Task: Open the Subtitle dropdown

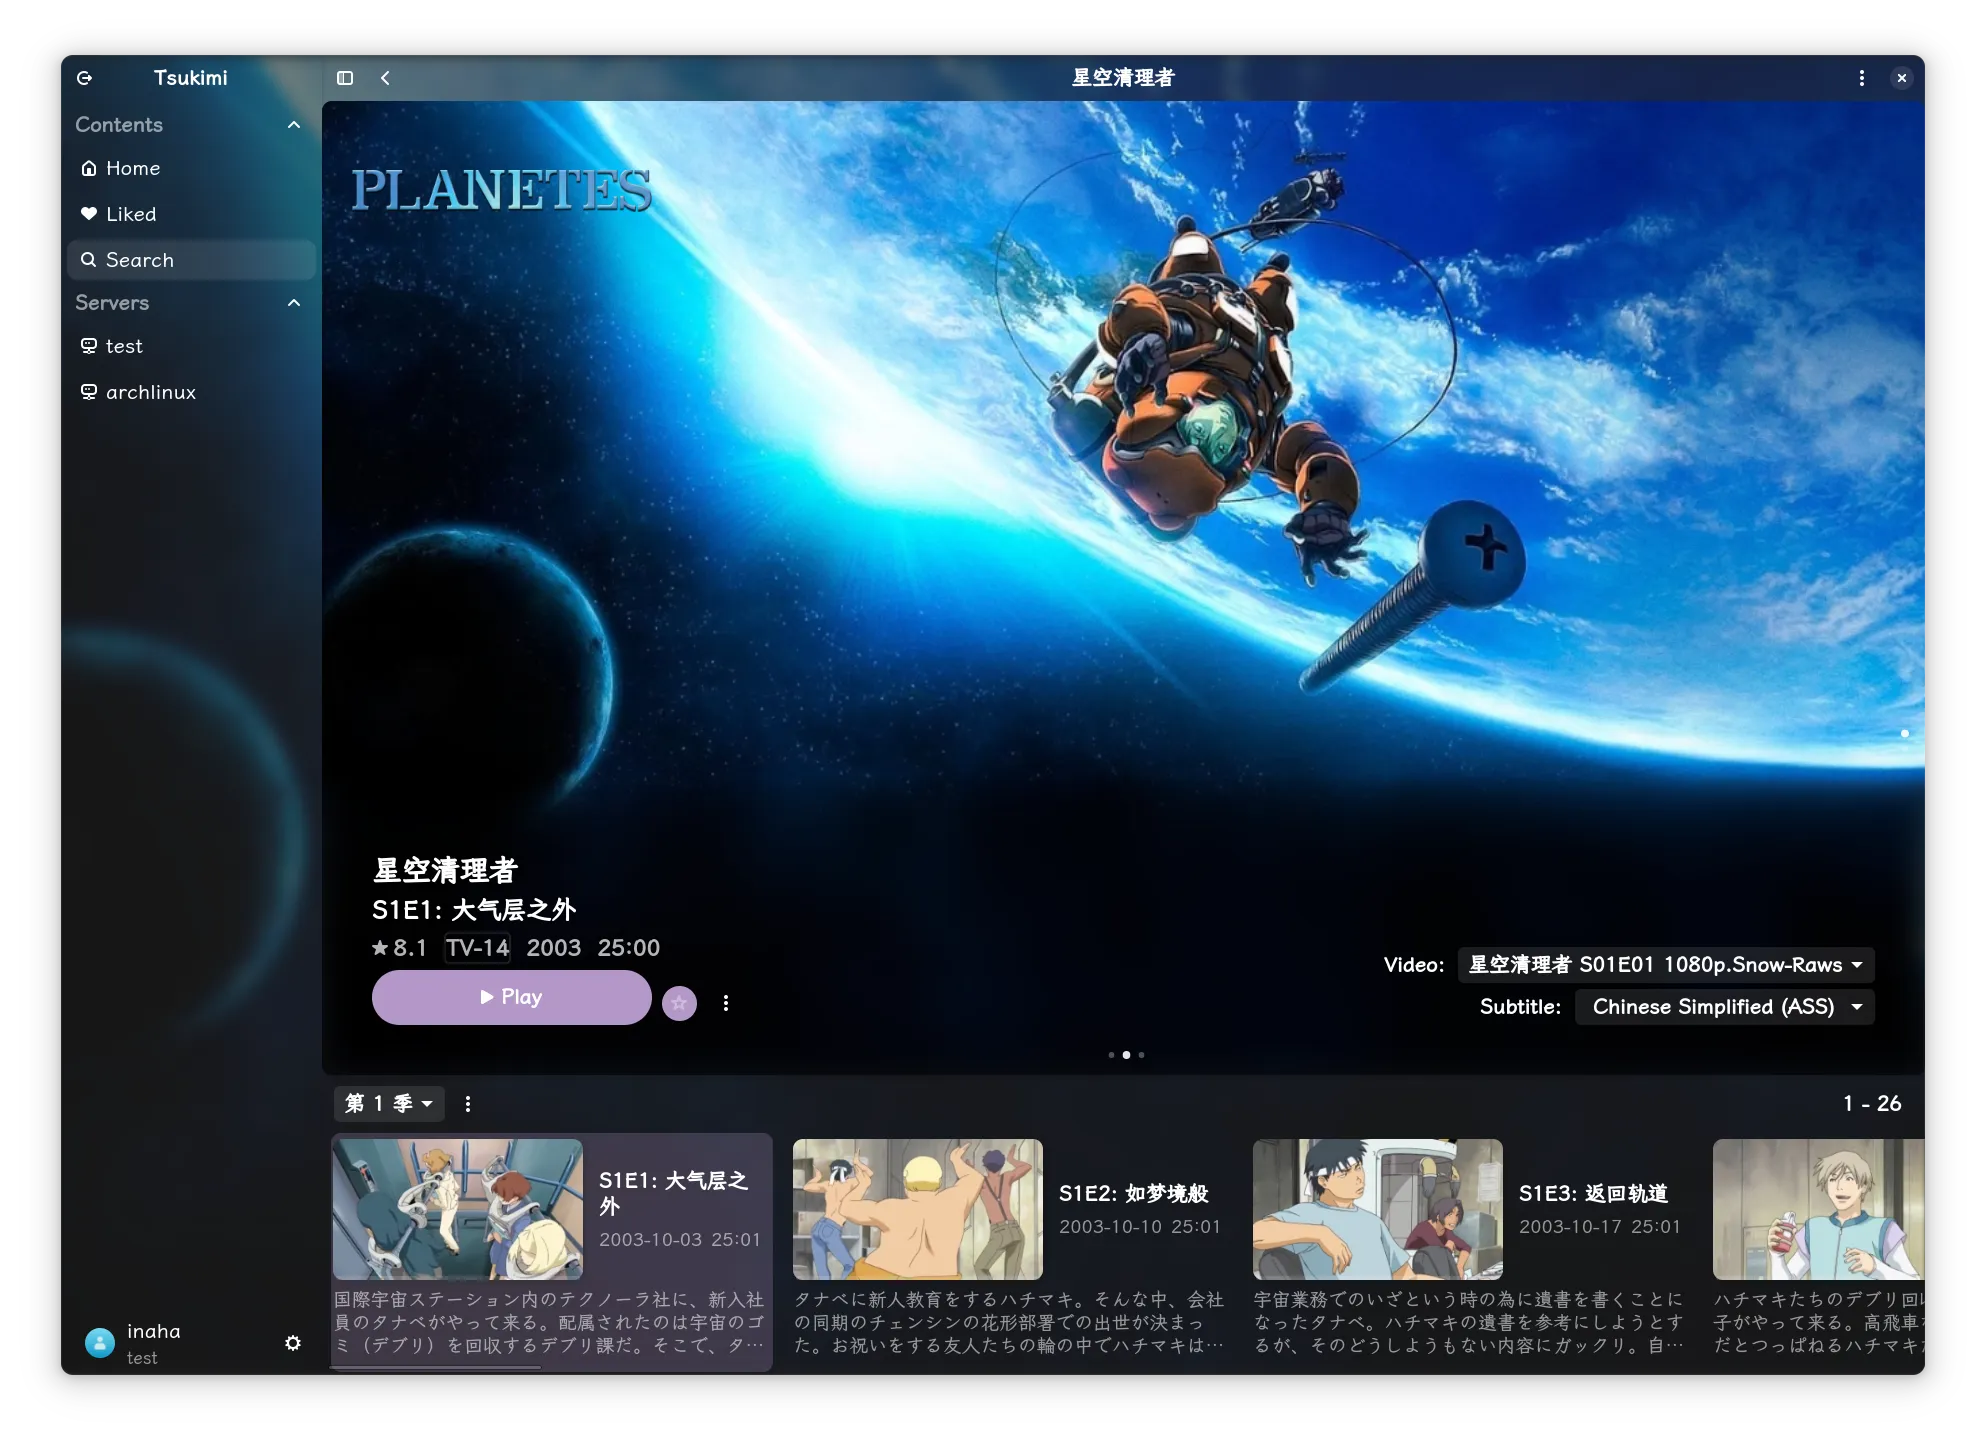Action: (x=1724, y=1007)
